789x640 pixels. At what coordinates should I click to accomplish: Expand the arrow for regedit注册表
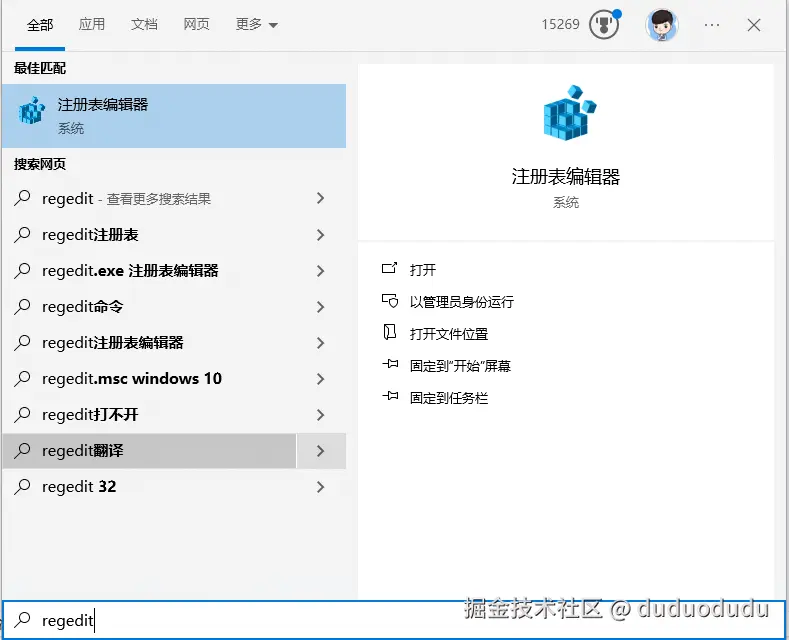(321, 234)
